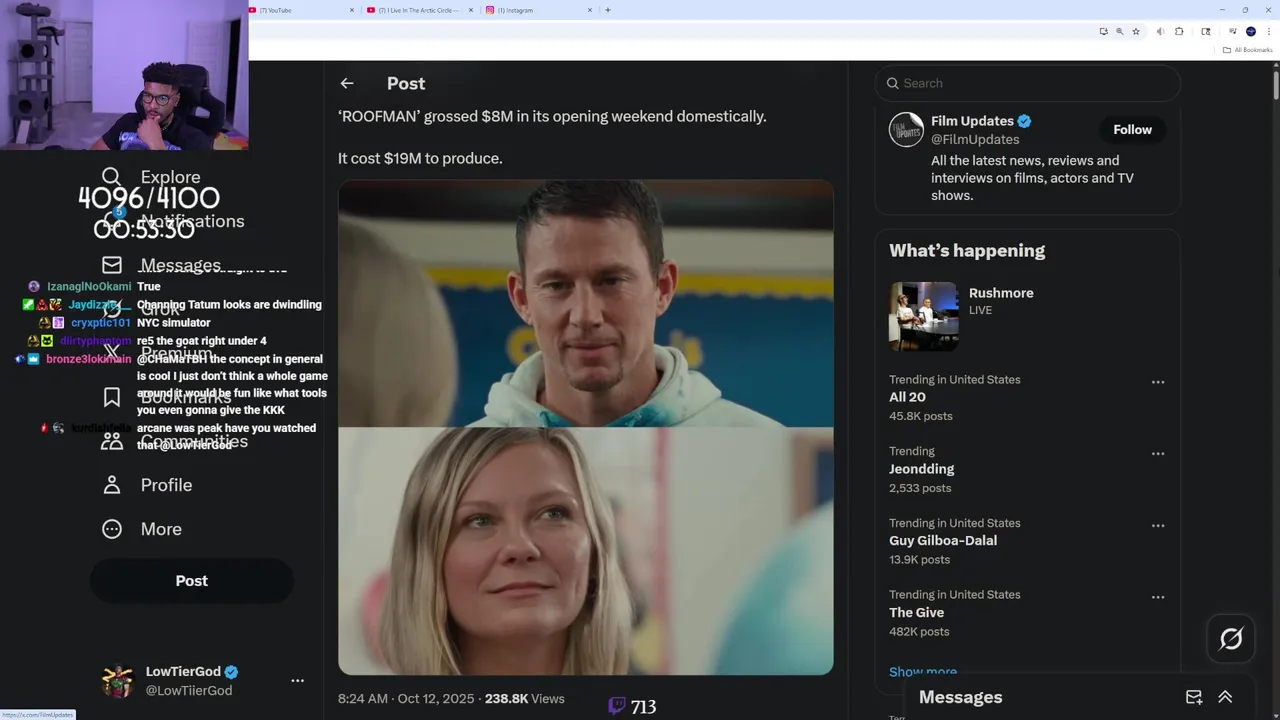Follow Film Updates account

pyautogui.click(x=1133, y=130)
